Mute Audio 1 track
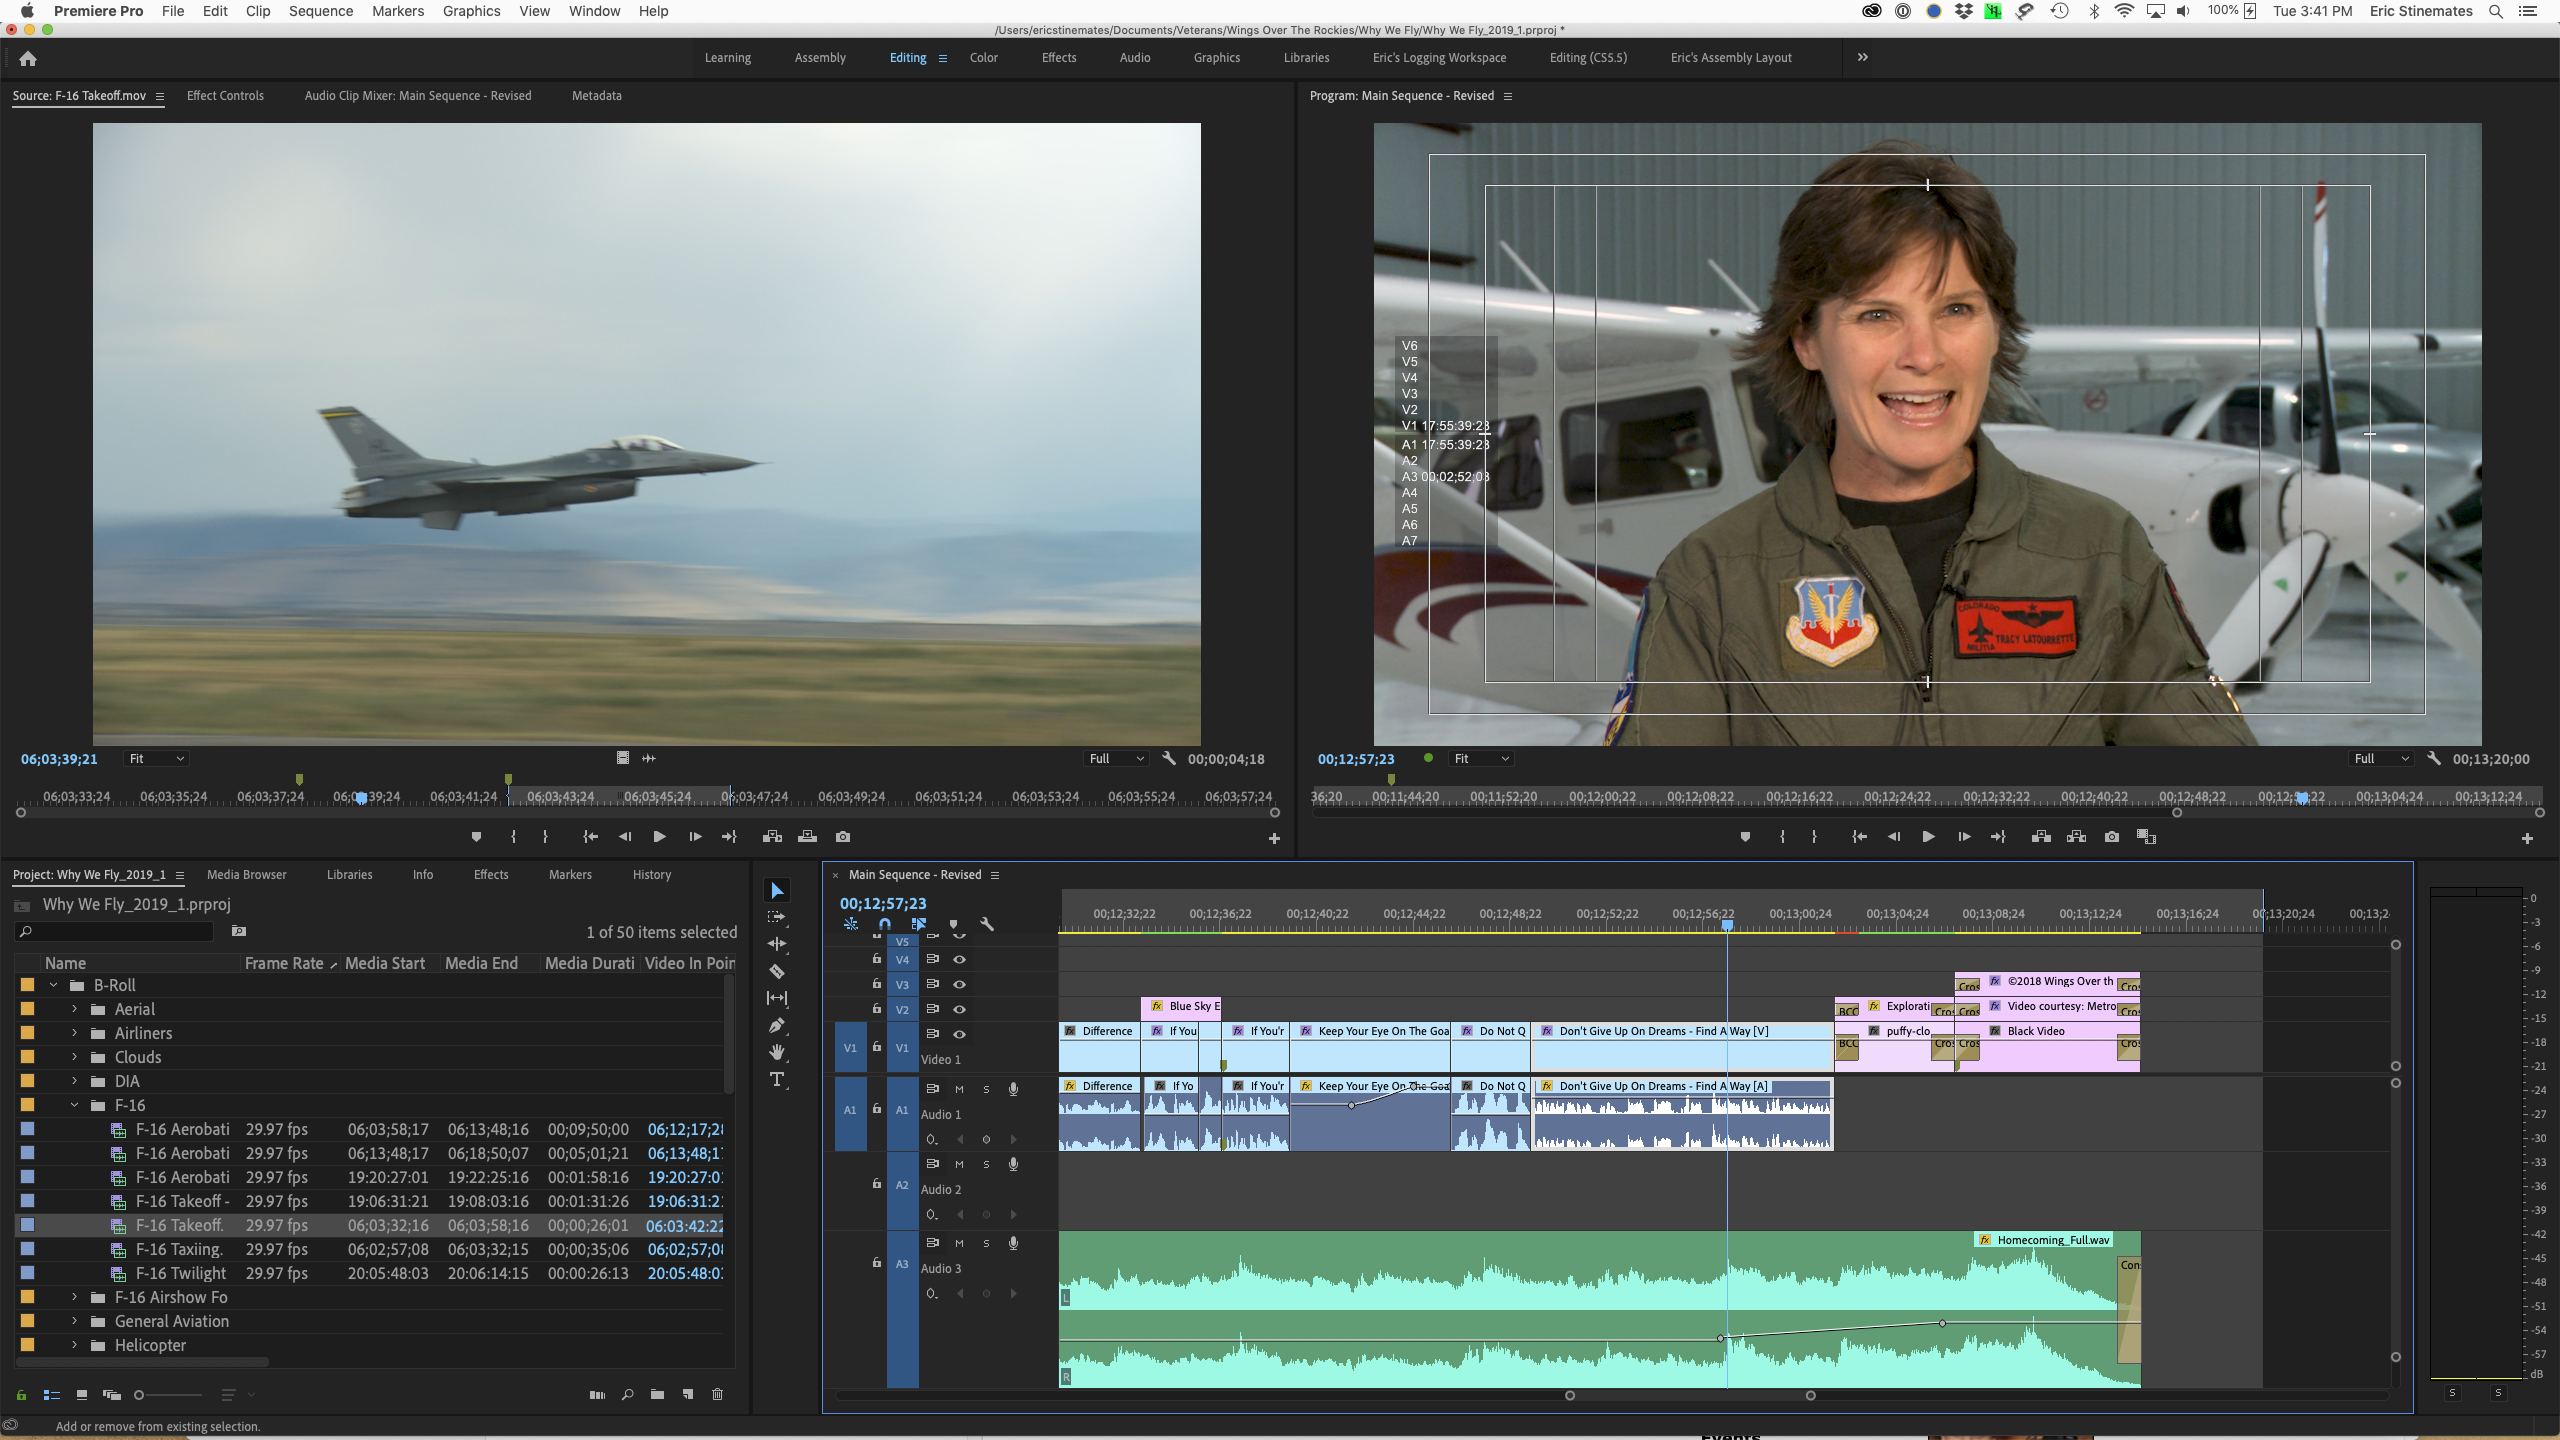 click(x=959, y=1089)
